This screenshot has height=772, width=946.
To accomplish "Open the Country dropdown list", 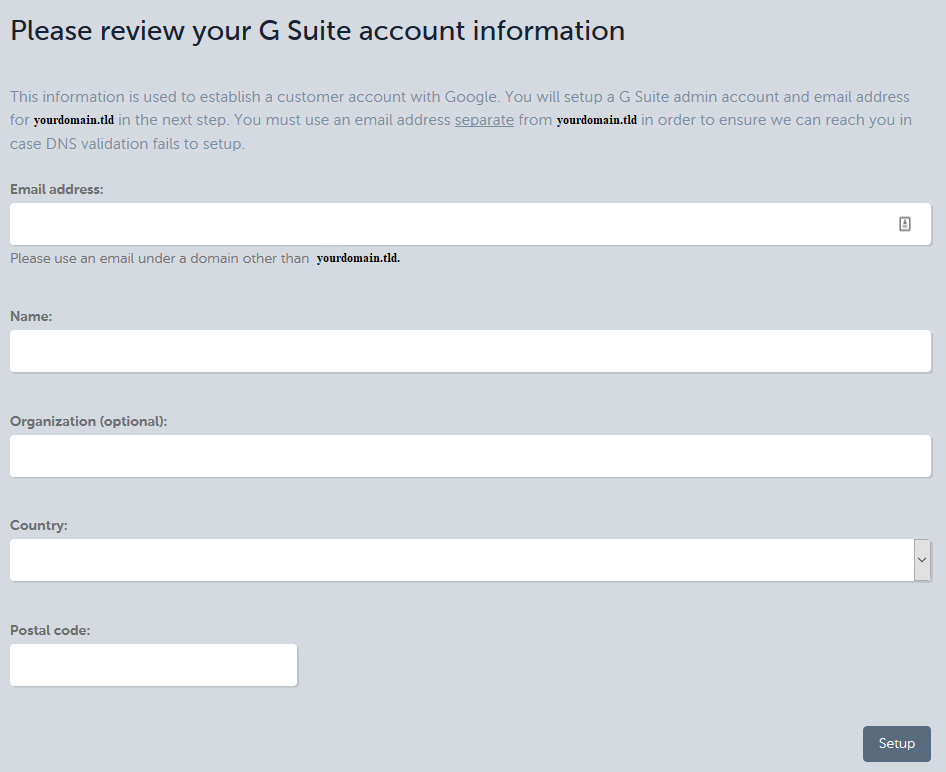I will coord(470,560).
